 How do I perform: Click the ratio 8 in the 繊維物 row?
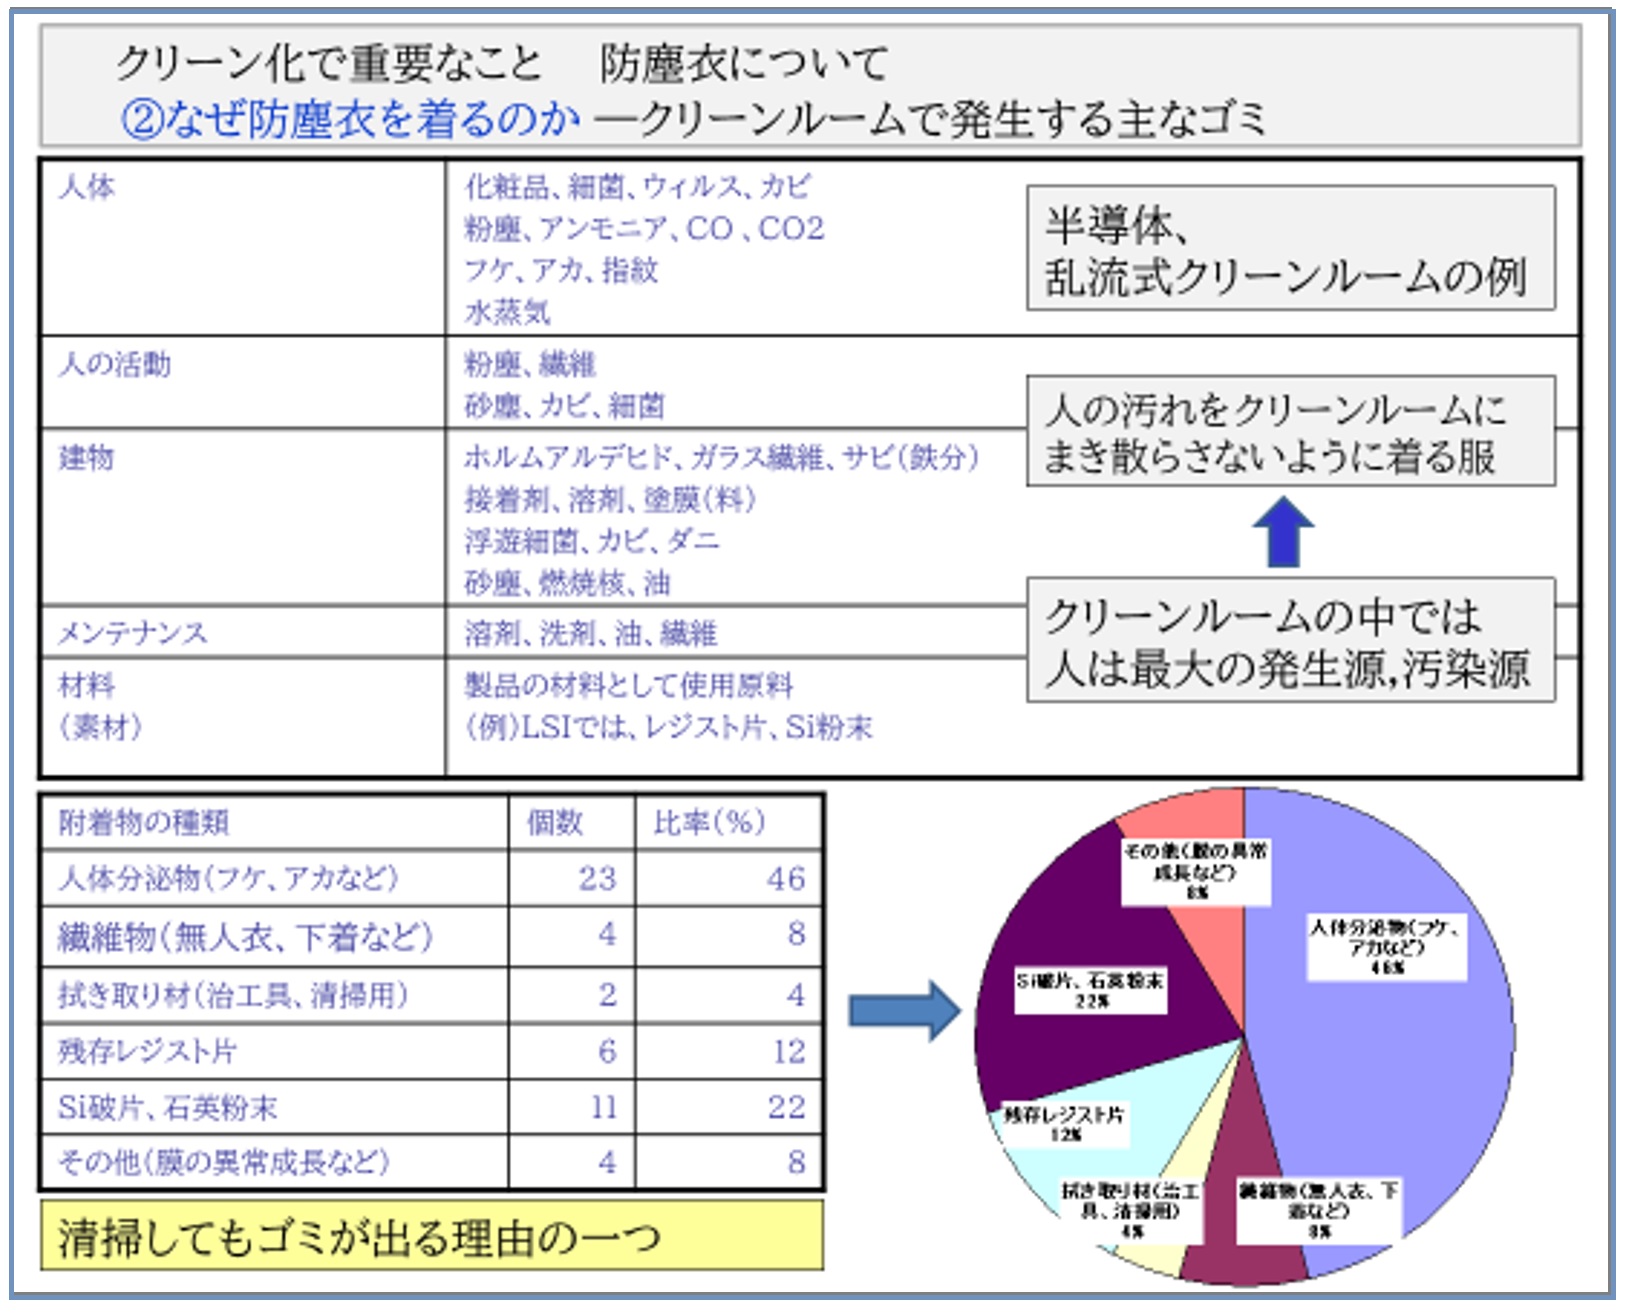[796, 935]
